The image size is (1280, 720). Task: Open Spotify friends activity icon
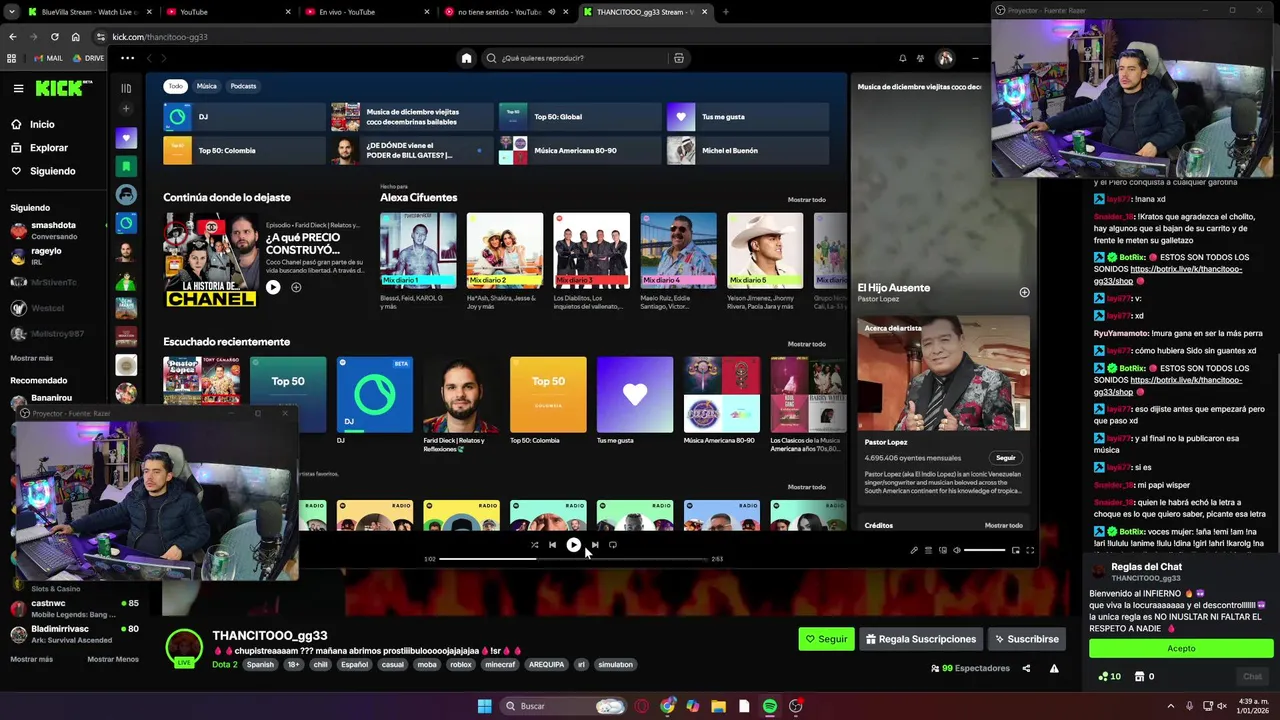(920, 58)
